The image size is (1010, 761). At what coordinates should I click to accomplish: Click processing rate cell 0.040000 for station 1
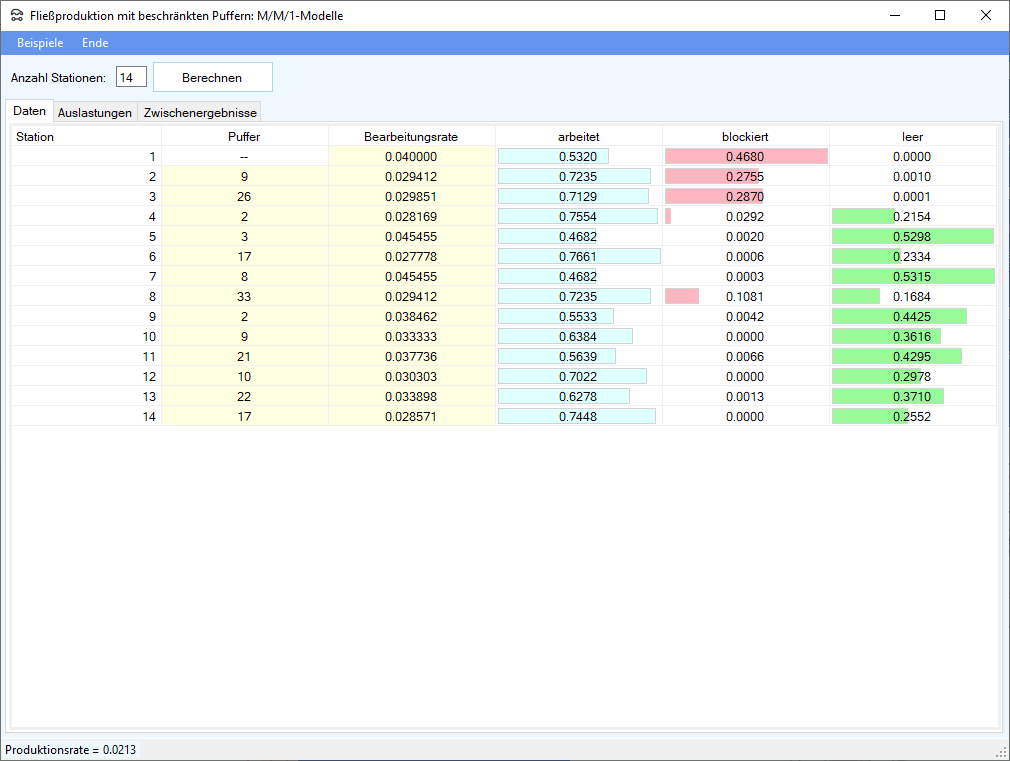point(411,157)
